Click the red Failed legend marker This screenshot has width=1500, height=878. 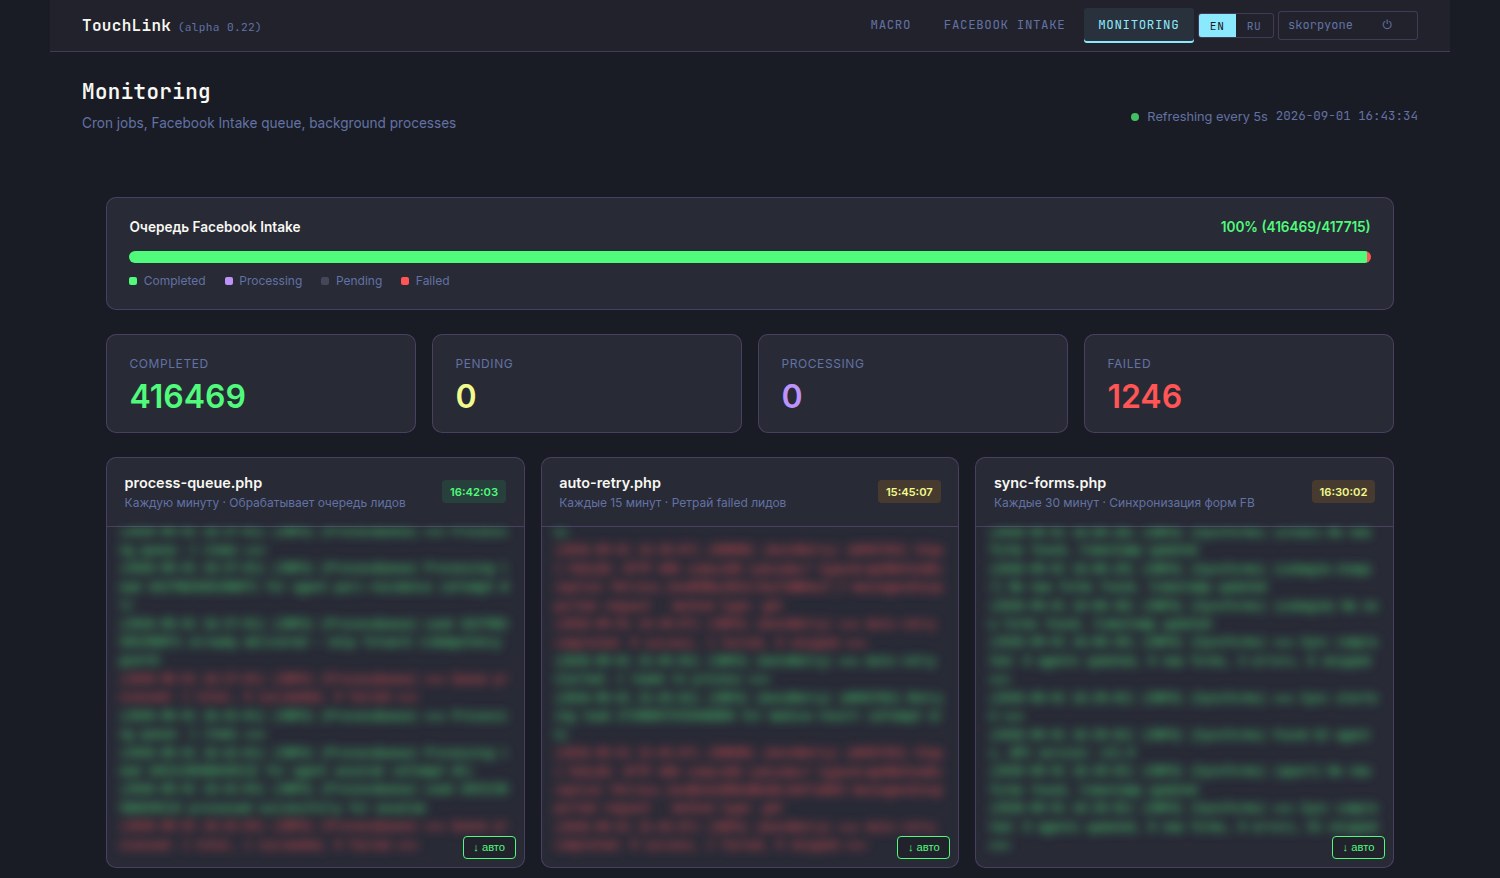[405, 281]
